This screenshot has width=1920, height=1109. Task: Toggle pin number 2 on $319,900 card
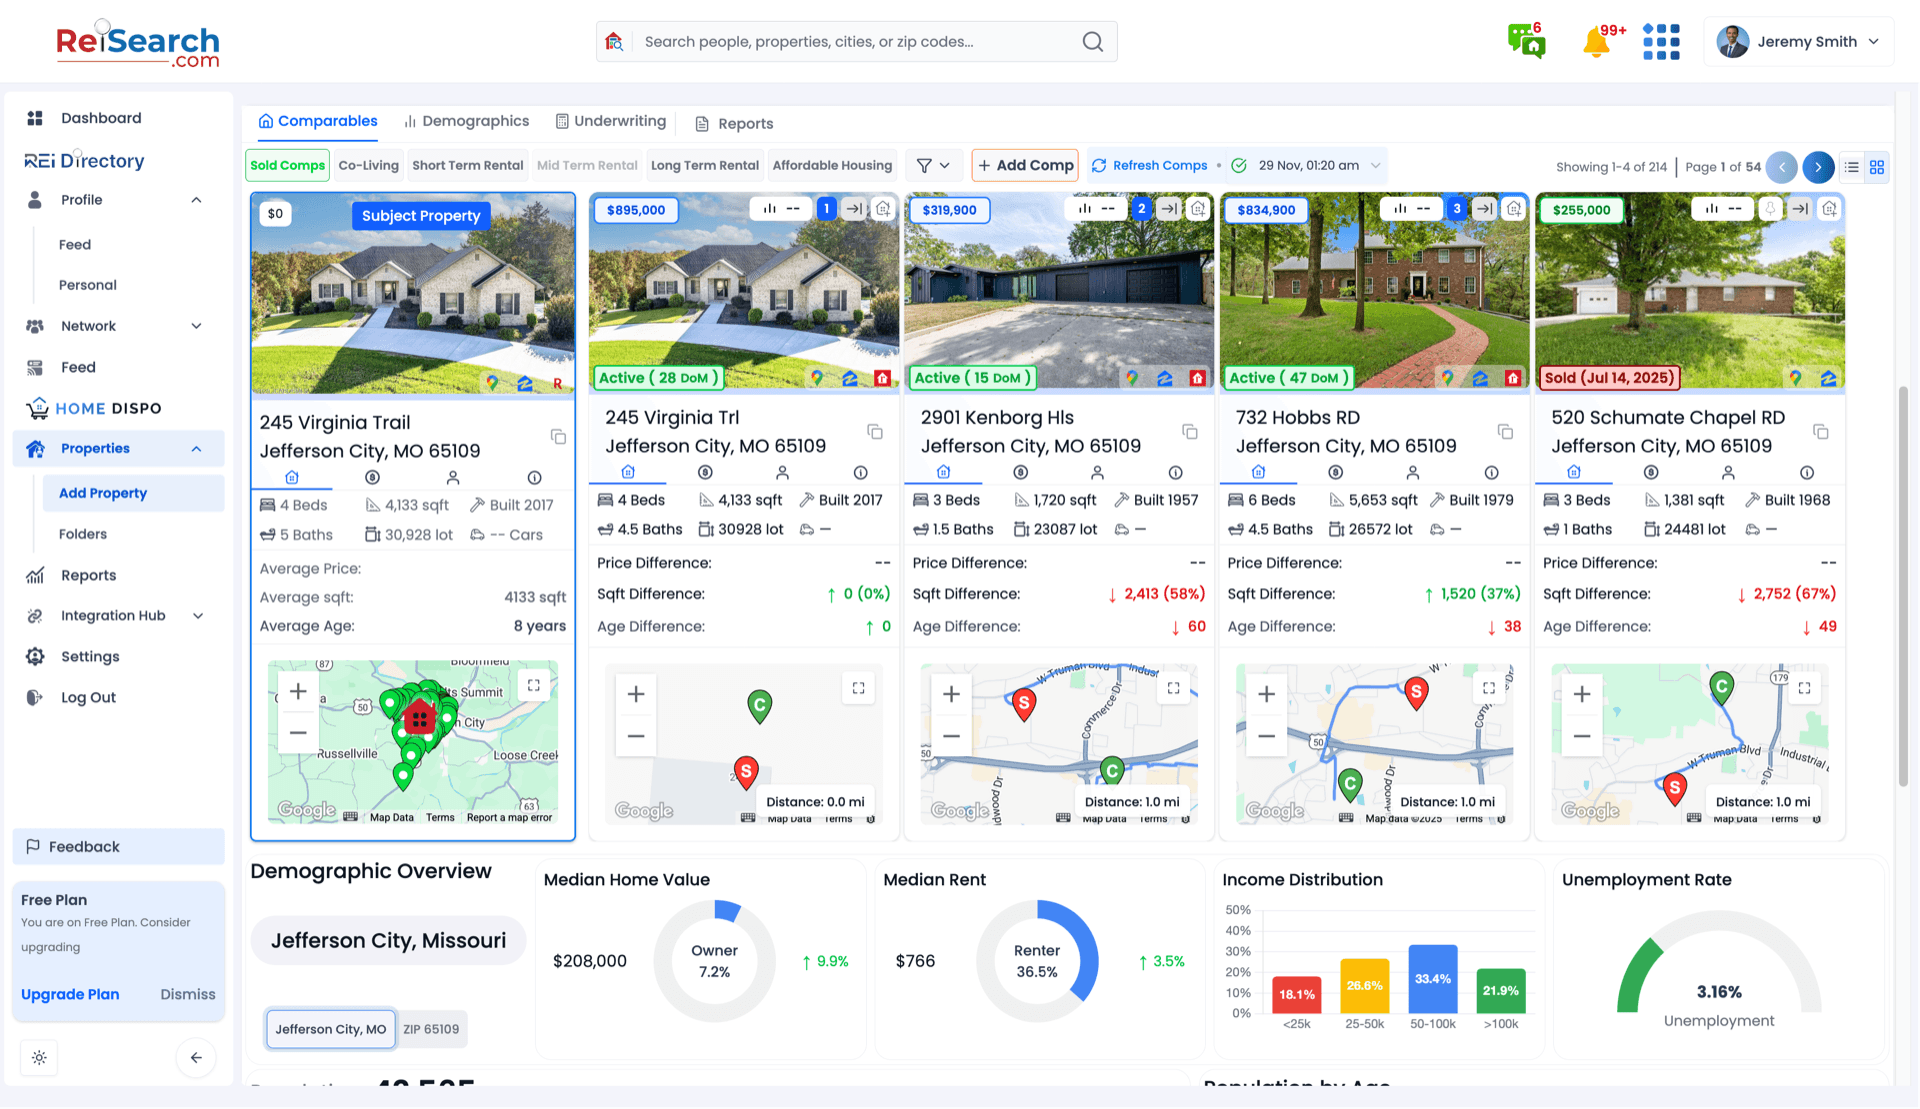[x=1141, y=209]
